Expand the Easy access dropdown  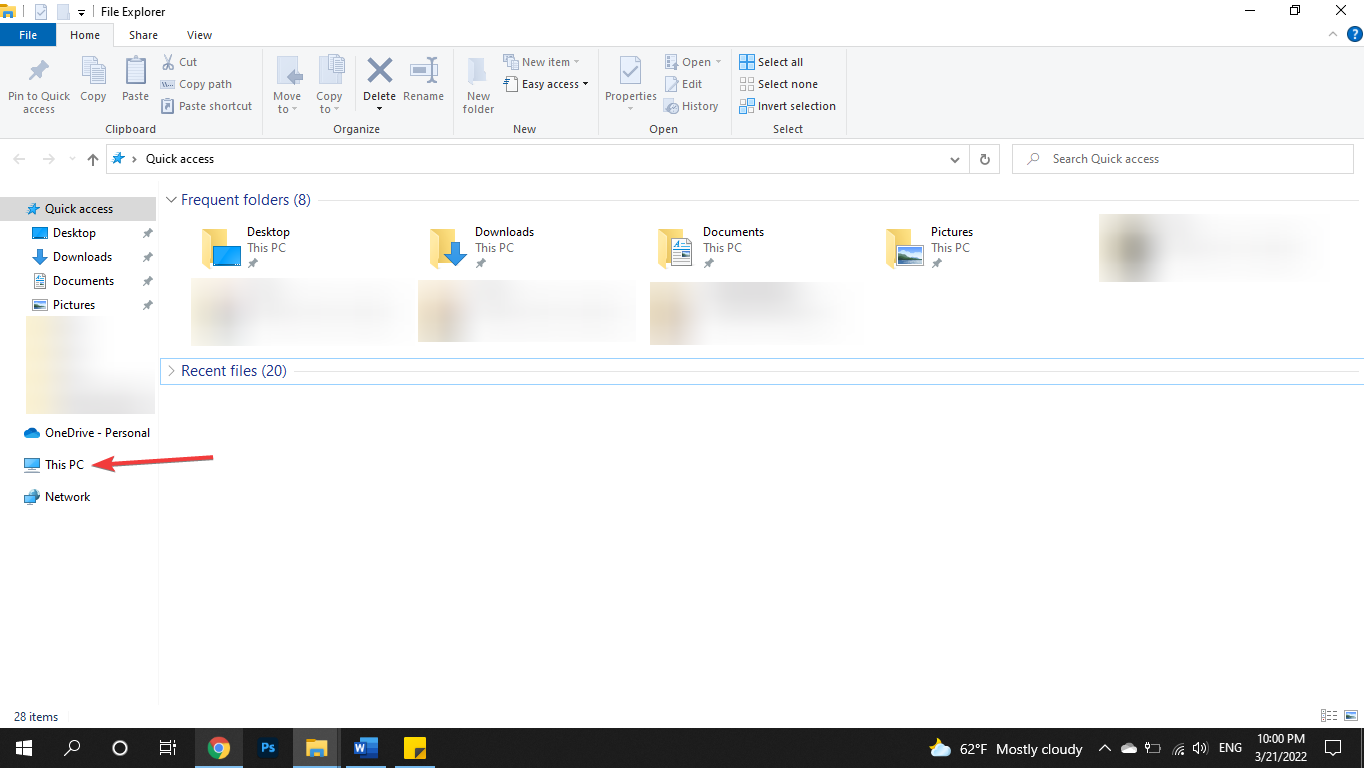[583, 83]
